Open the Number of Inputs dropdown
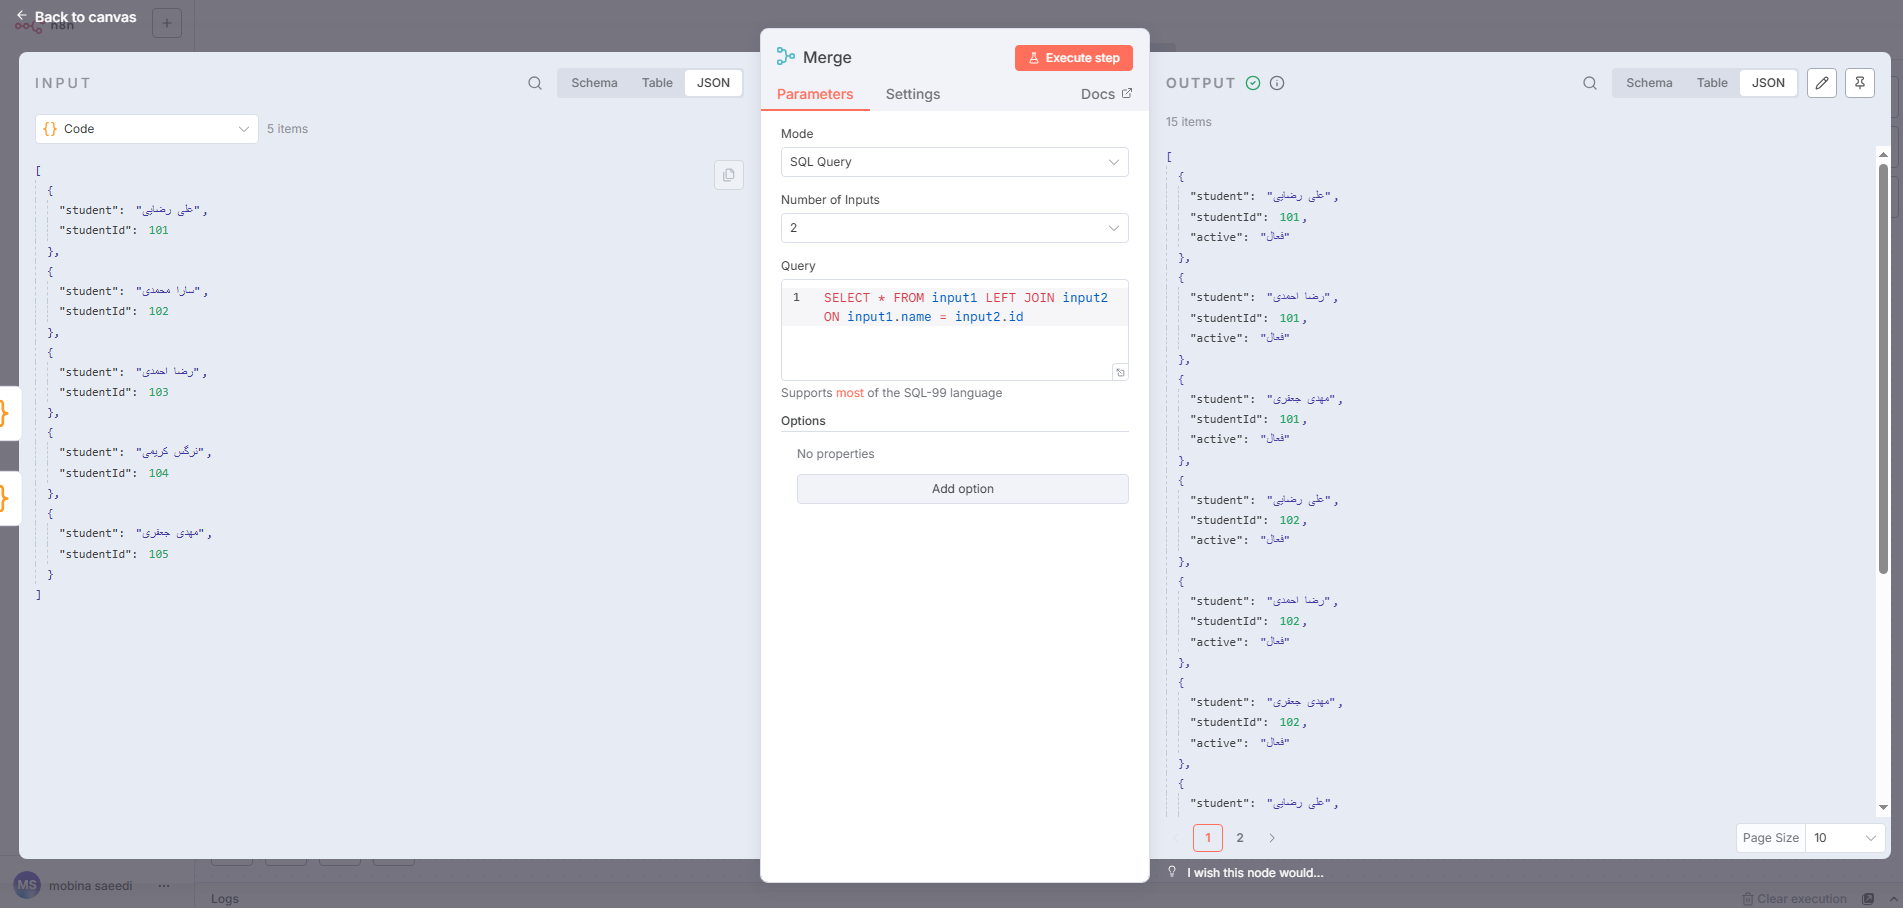The height and width of the screenshot is (908, 1903). coord(954,228)
